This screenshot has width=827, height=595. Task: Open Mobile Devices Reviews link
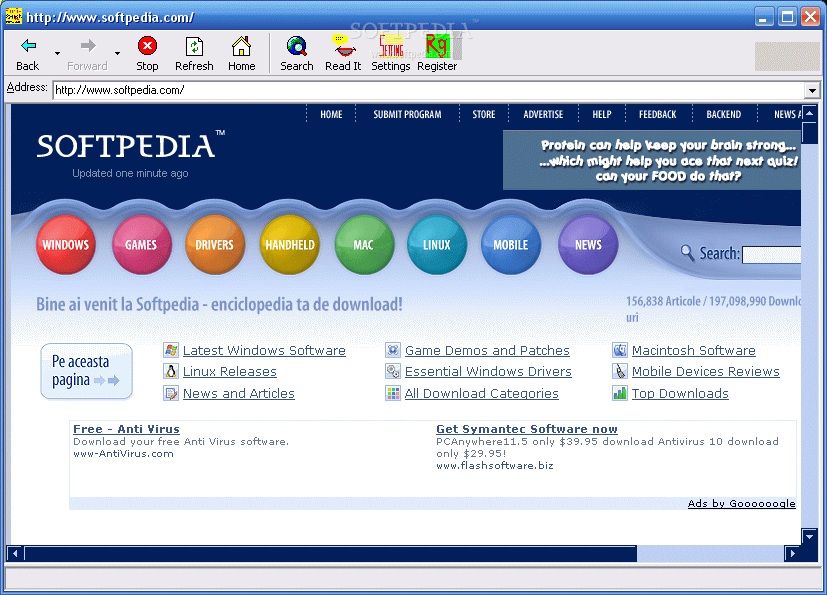pyautogui.click(x=706, y=372)
